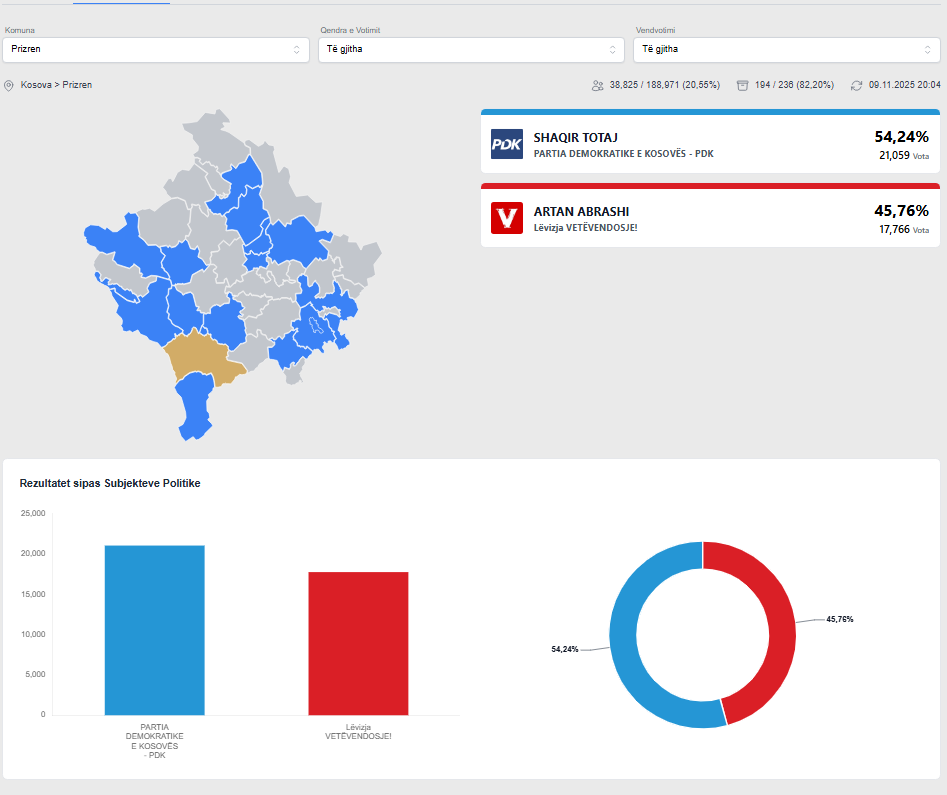Click the Vetëvendosje red V logo

pos(506,218)
